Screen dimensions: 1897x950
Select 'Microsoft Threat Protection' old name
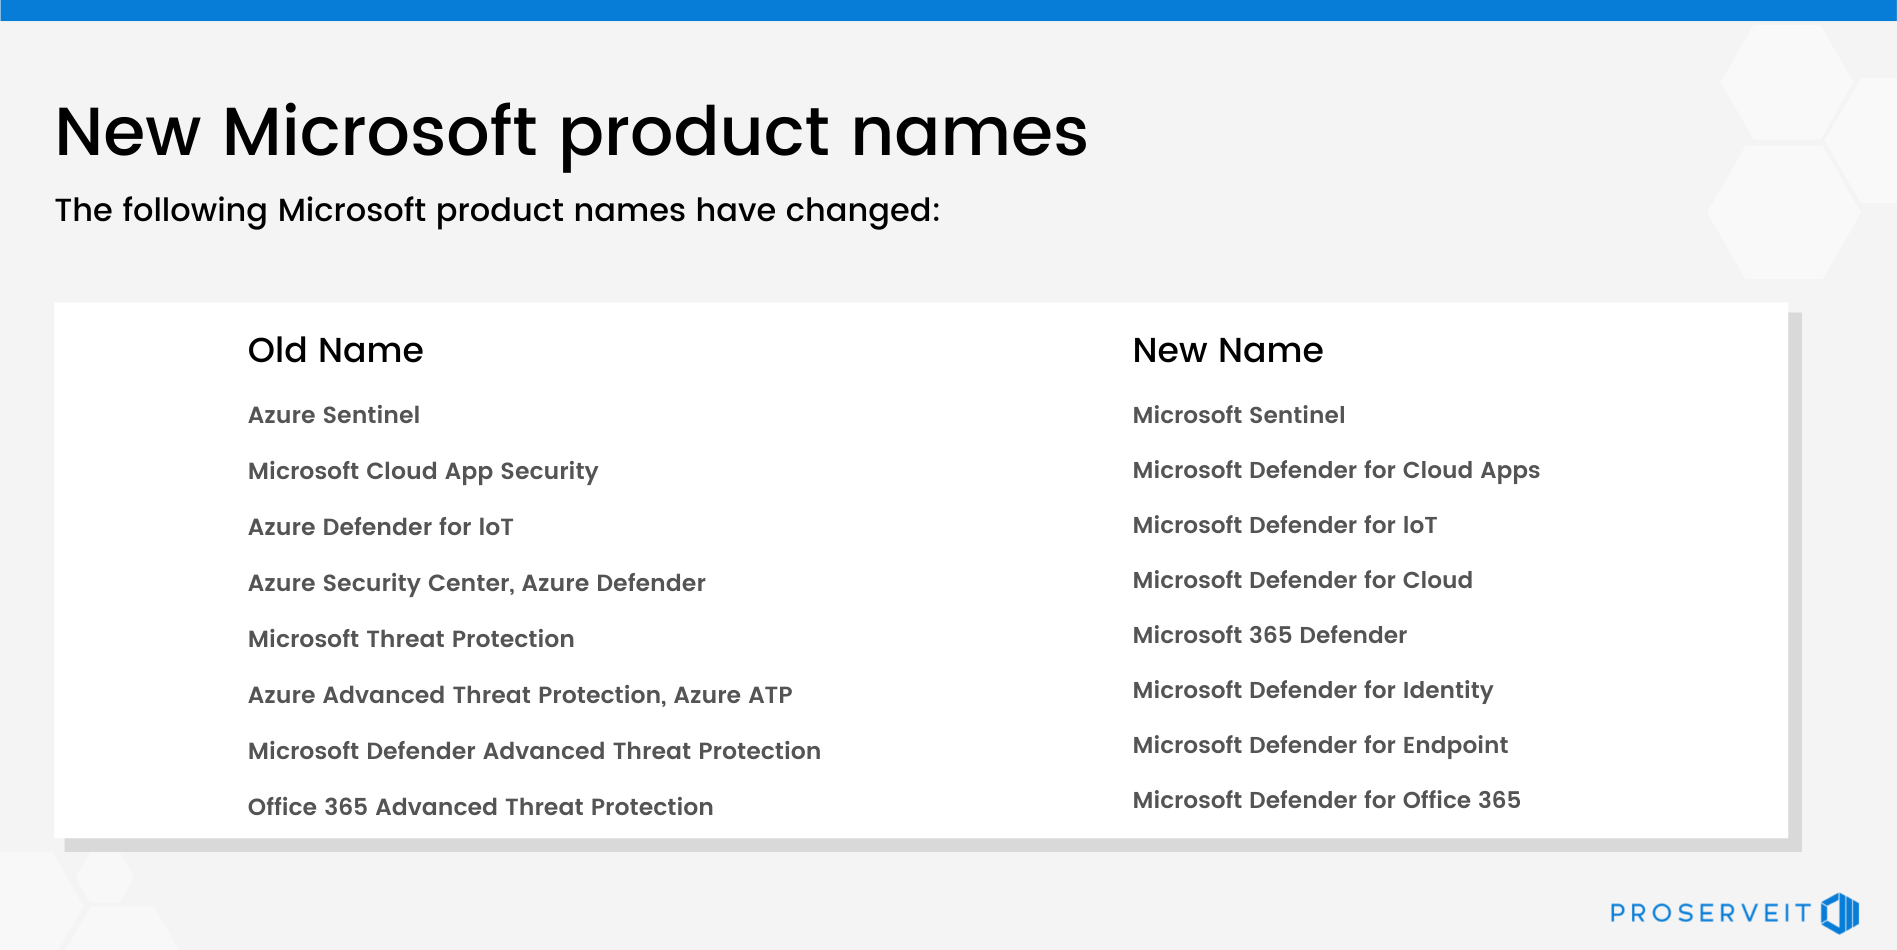pyautogui.click(x=410, y=639)
